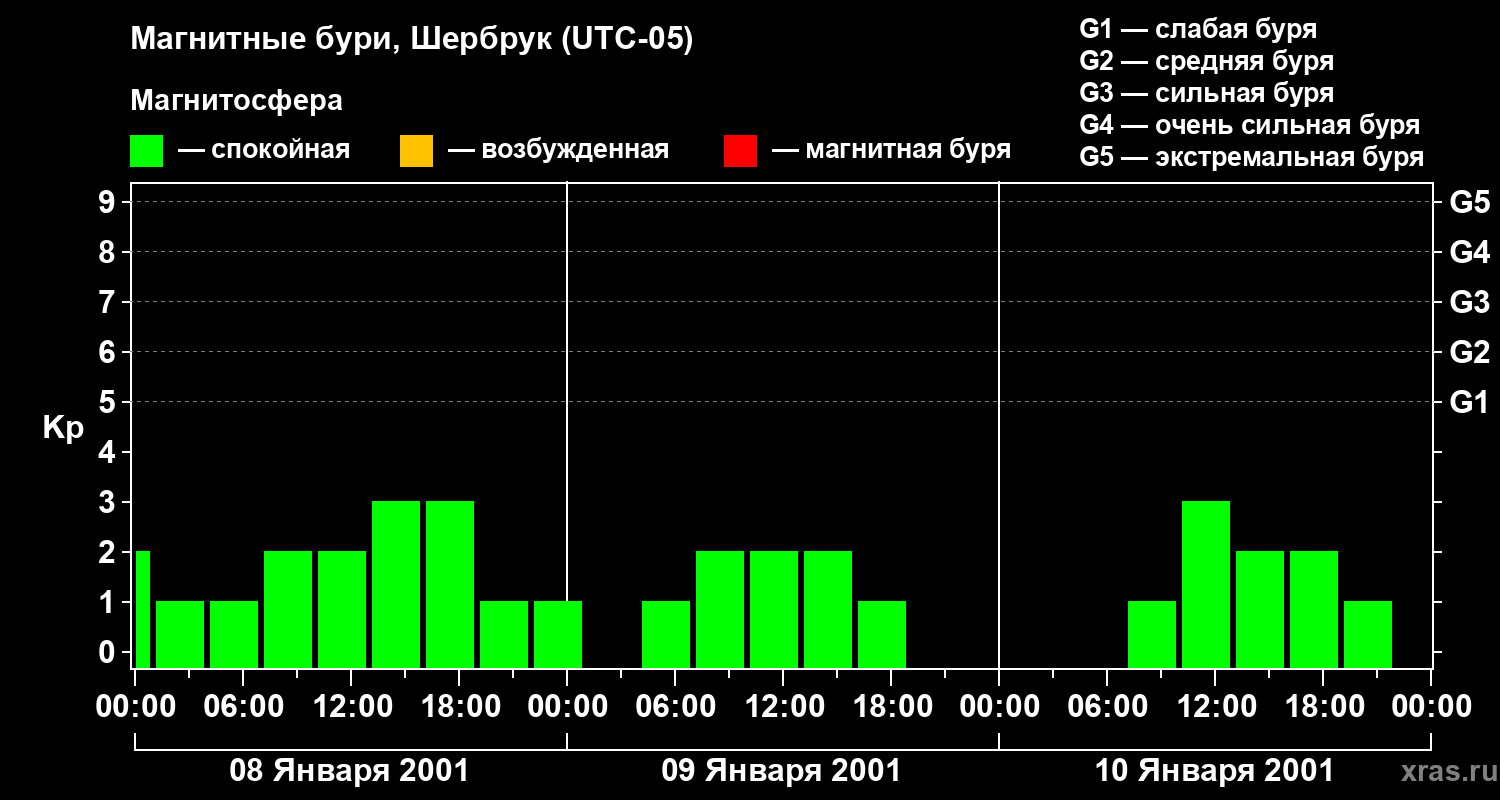Click the last Kp 1 bar on 10 January
1500x800 pixels.
tap(1368, 634)
